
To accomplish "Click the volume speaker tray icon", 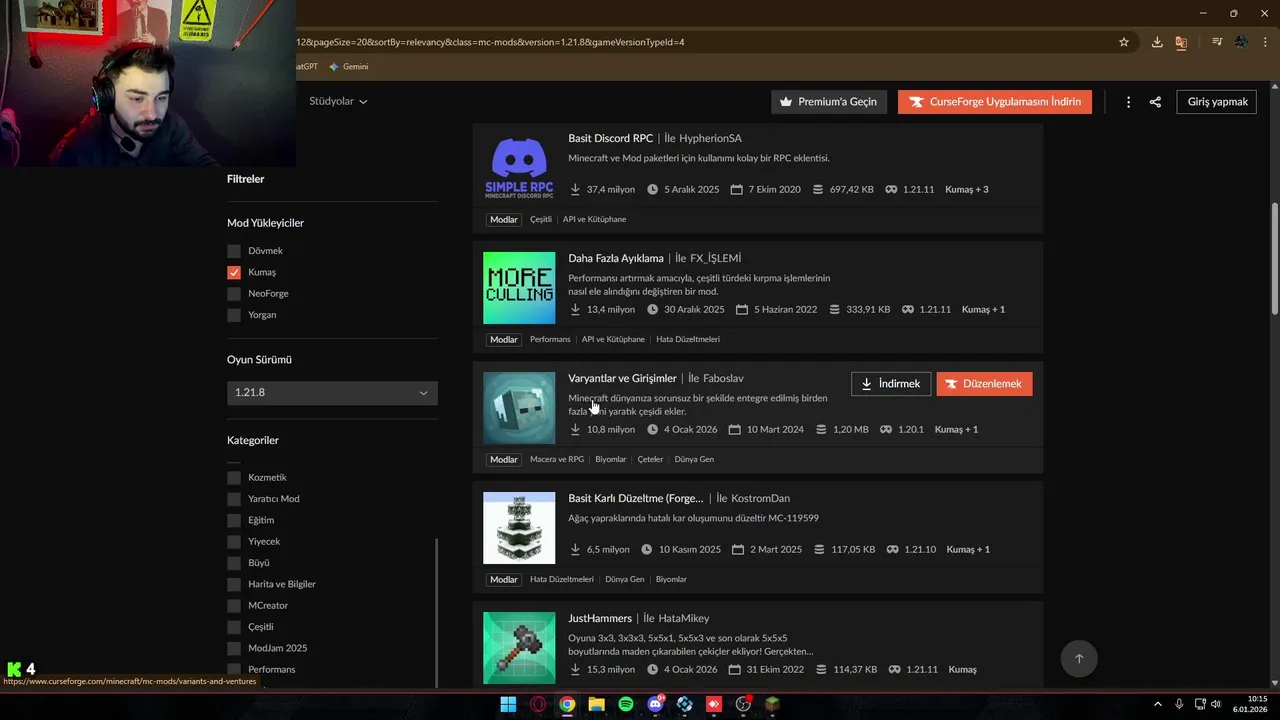I will coord(1215,704).
